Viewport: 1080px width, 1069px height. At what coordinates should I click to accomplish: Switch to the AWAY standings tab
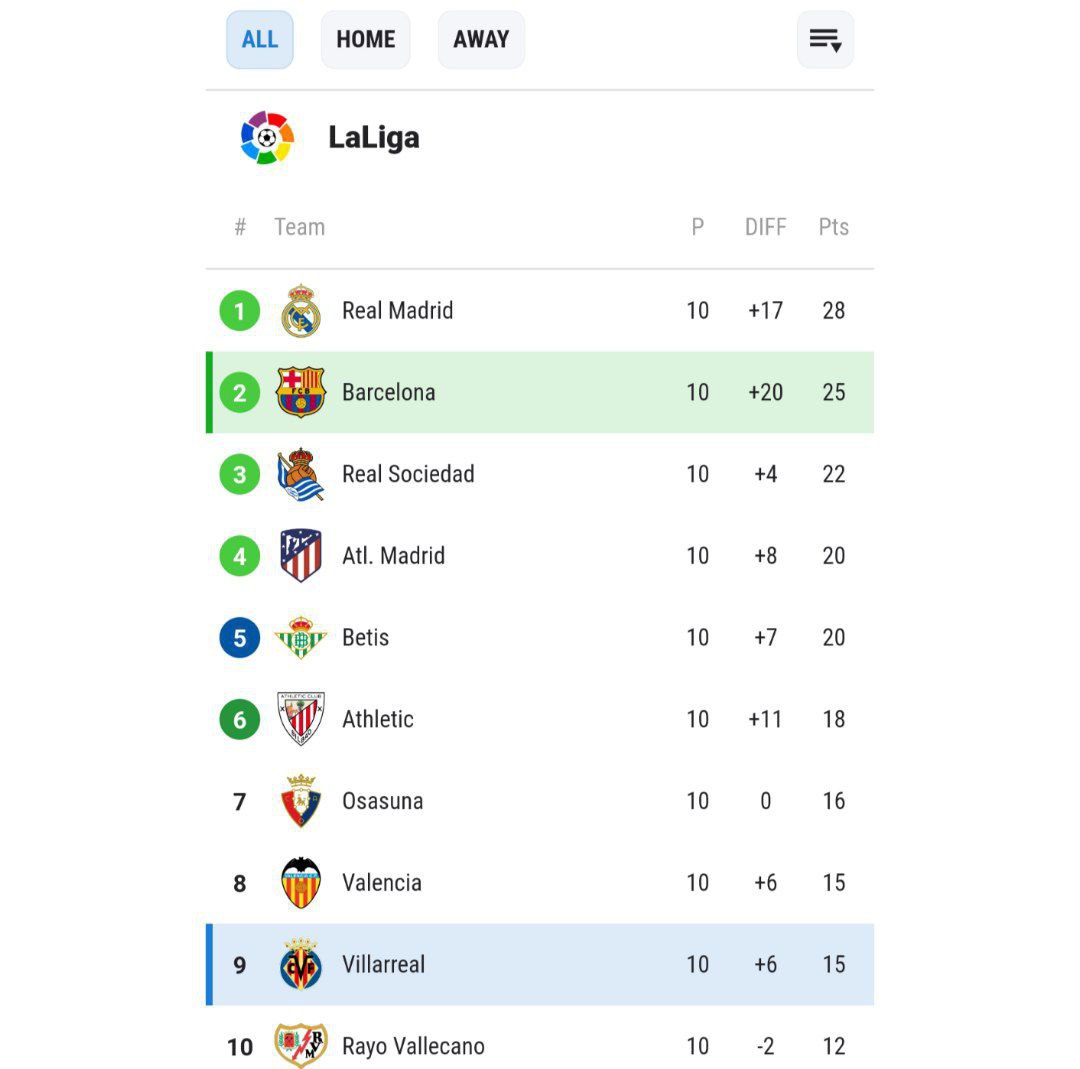pyautogui.click(x=481, y=39)
